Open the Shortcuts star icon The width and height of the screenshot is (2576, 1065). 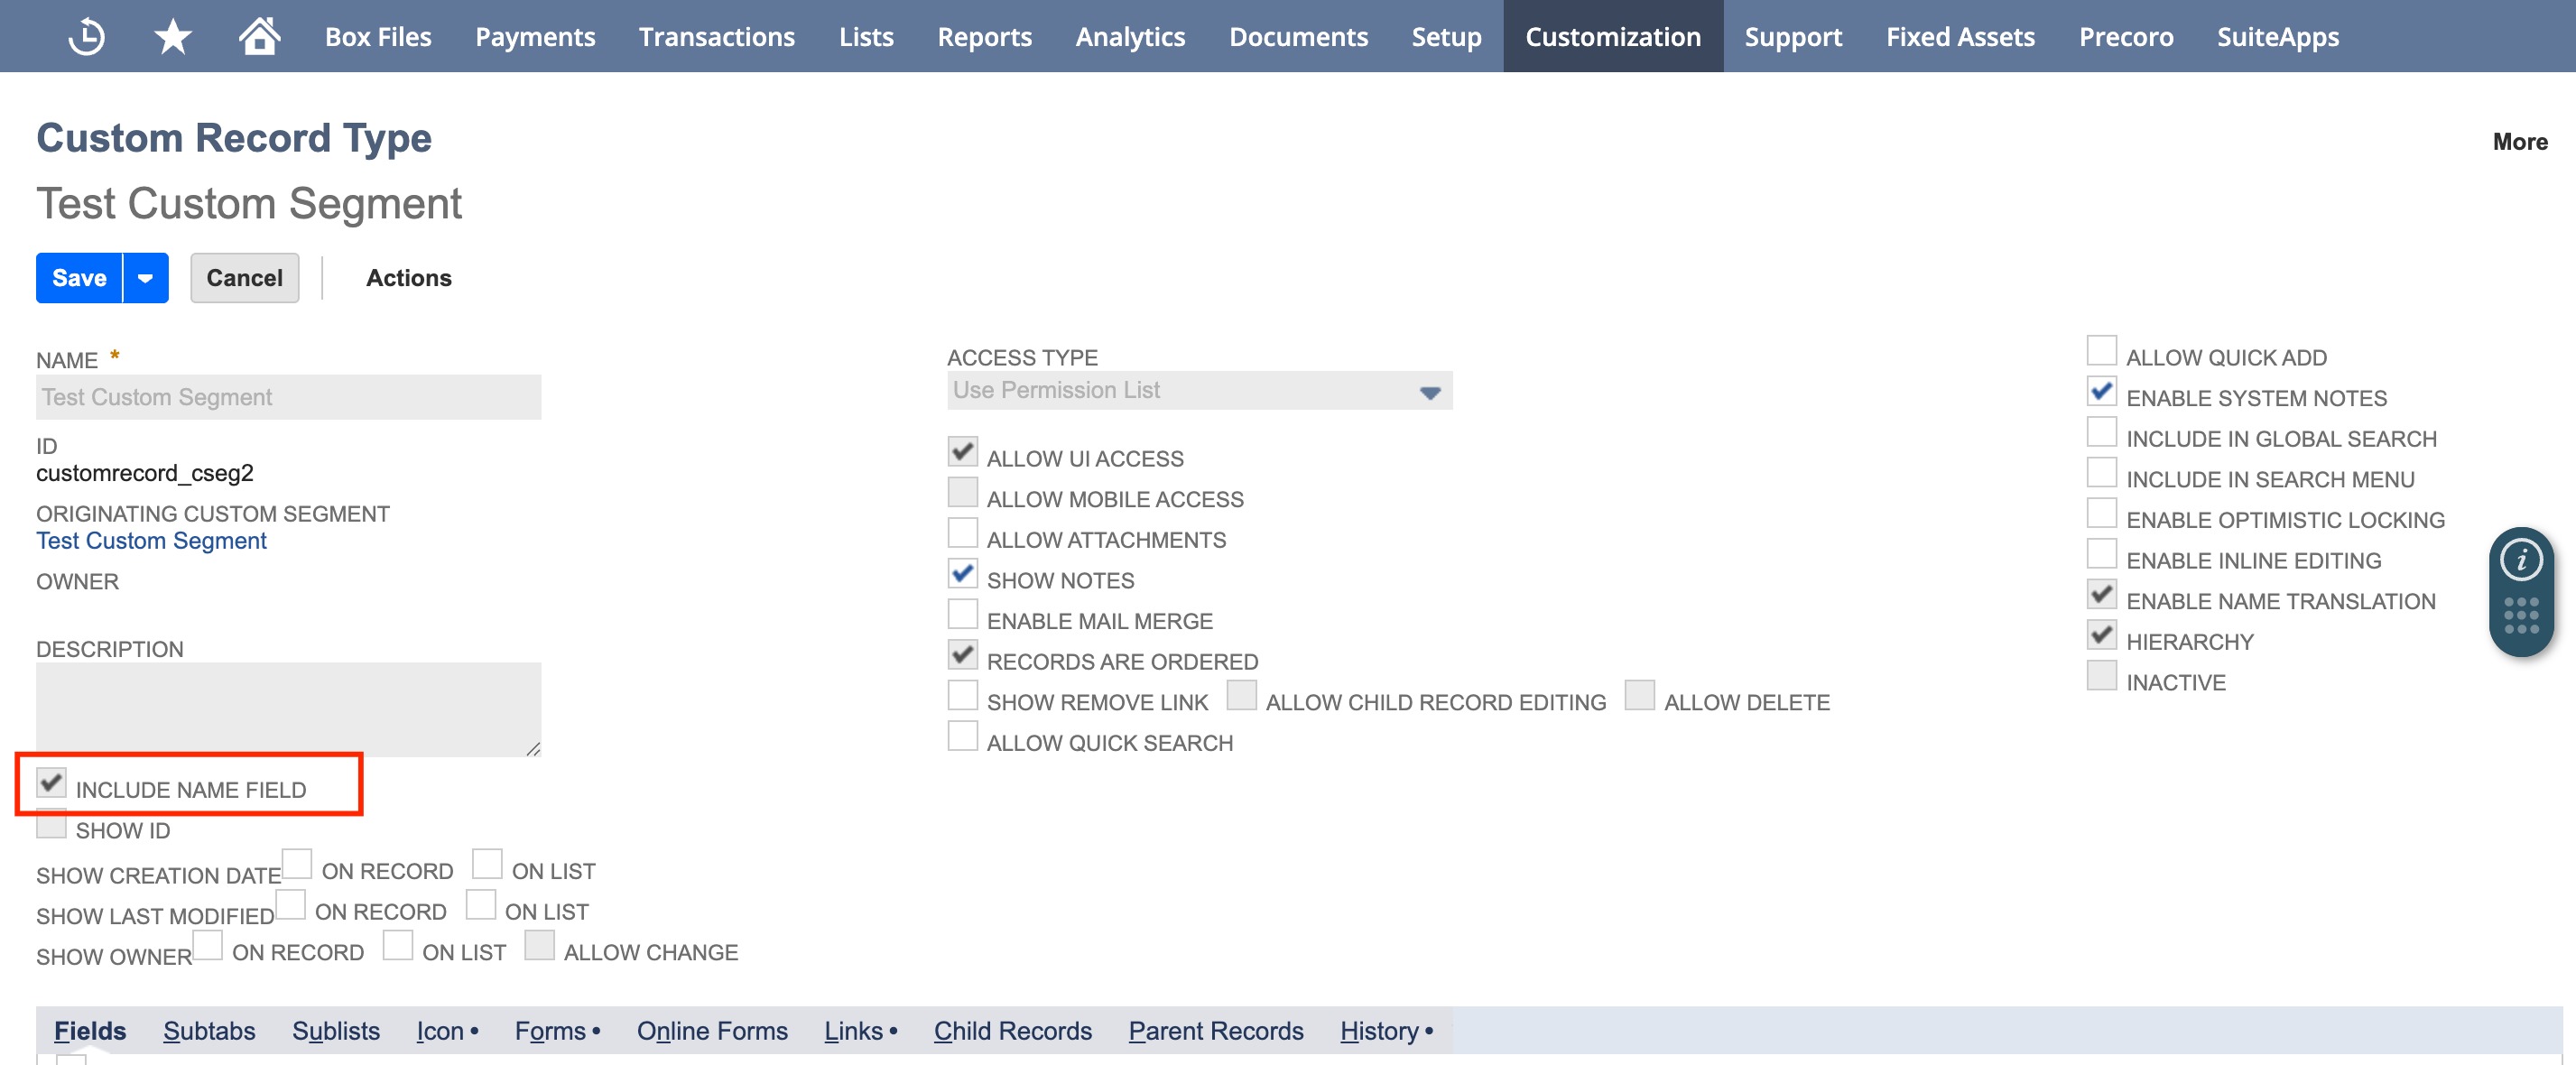[x=173, y=37]
